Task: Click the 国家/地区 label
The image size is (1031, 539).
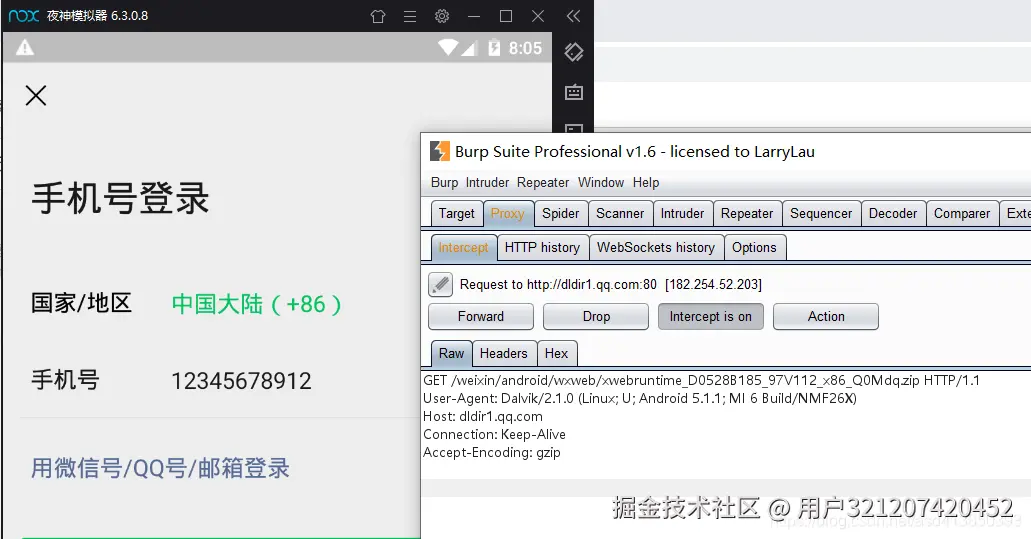Action: pos(82,303)
